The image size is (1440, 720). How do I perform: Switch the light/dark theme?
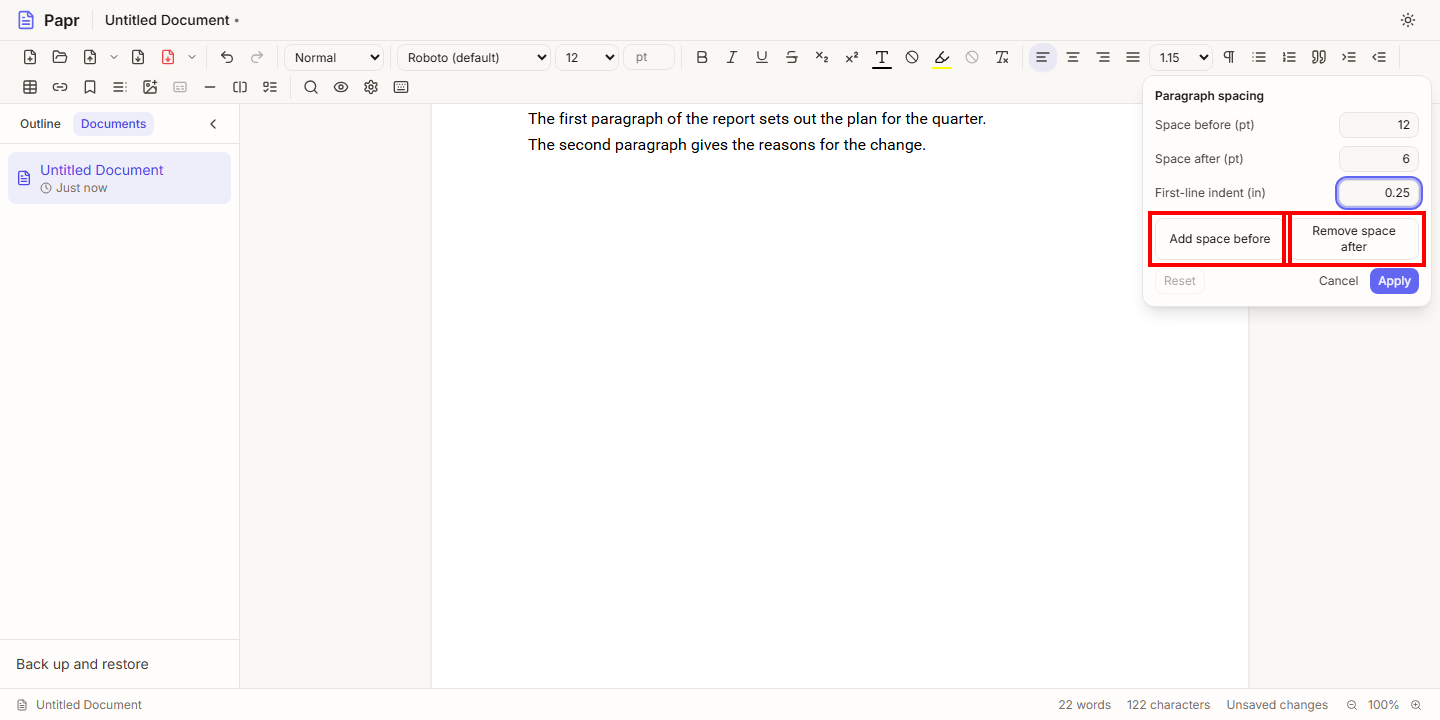pos(1408,20)
